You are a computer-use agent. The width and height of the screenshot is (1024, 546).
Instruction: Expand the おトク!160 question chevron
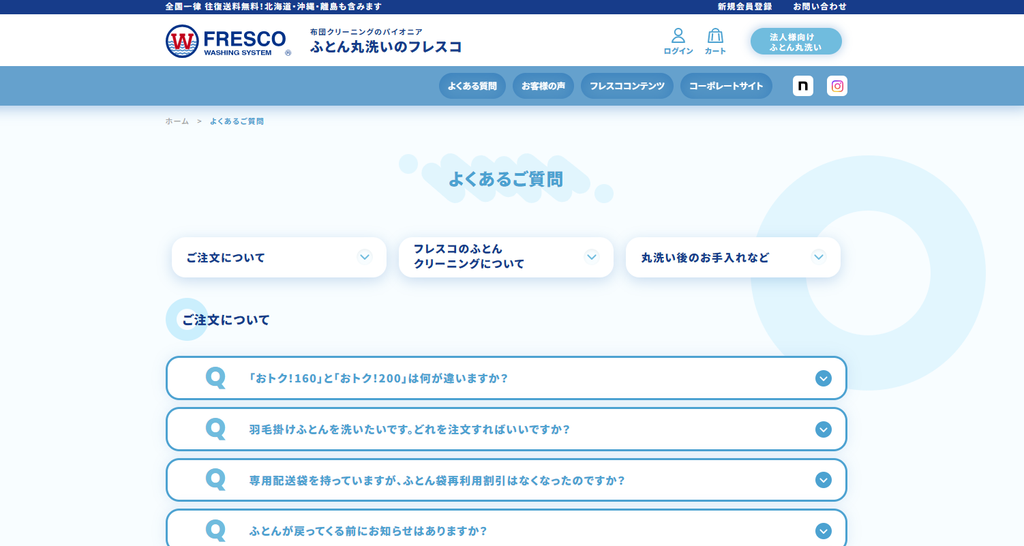click(823, 378)
